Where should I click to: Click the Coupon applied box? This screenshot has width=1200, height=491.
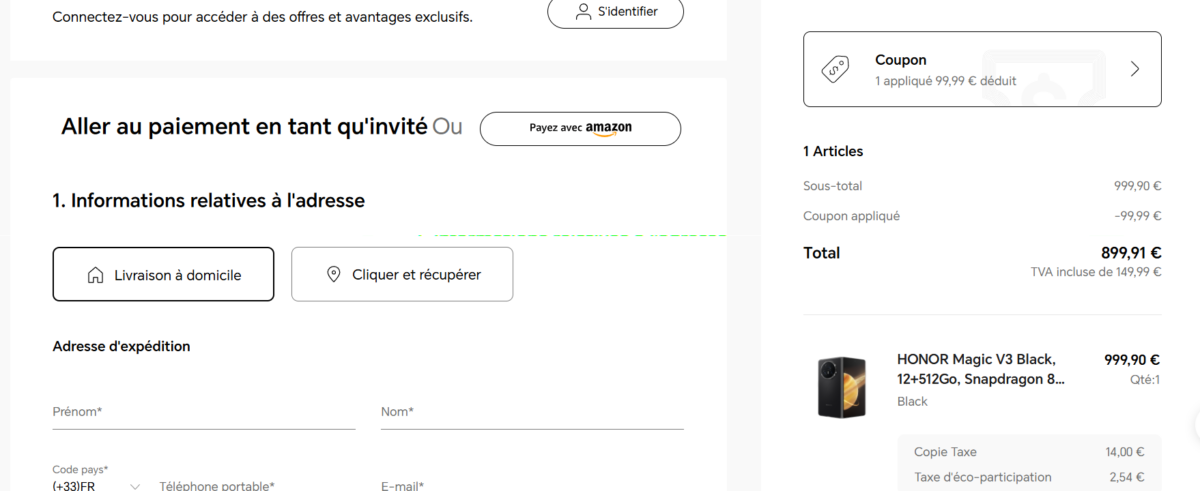[982, 69]
